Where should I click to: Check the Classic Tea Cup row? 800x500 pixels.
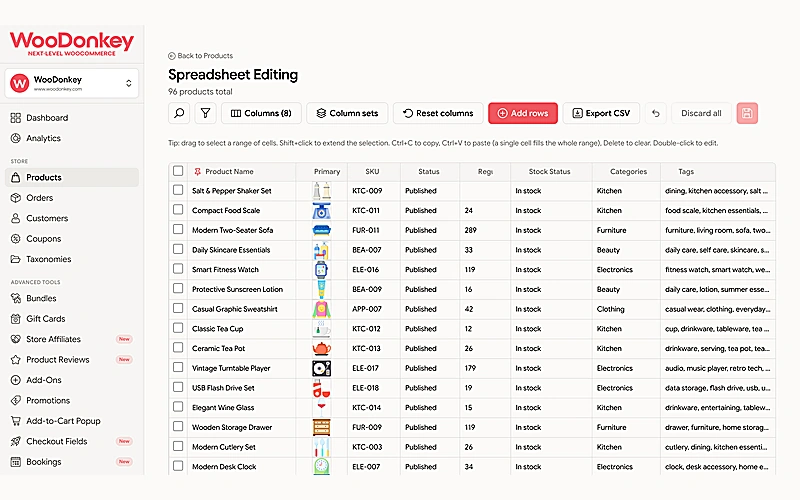coord(178,328)
